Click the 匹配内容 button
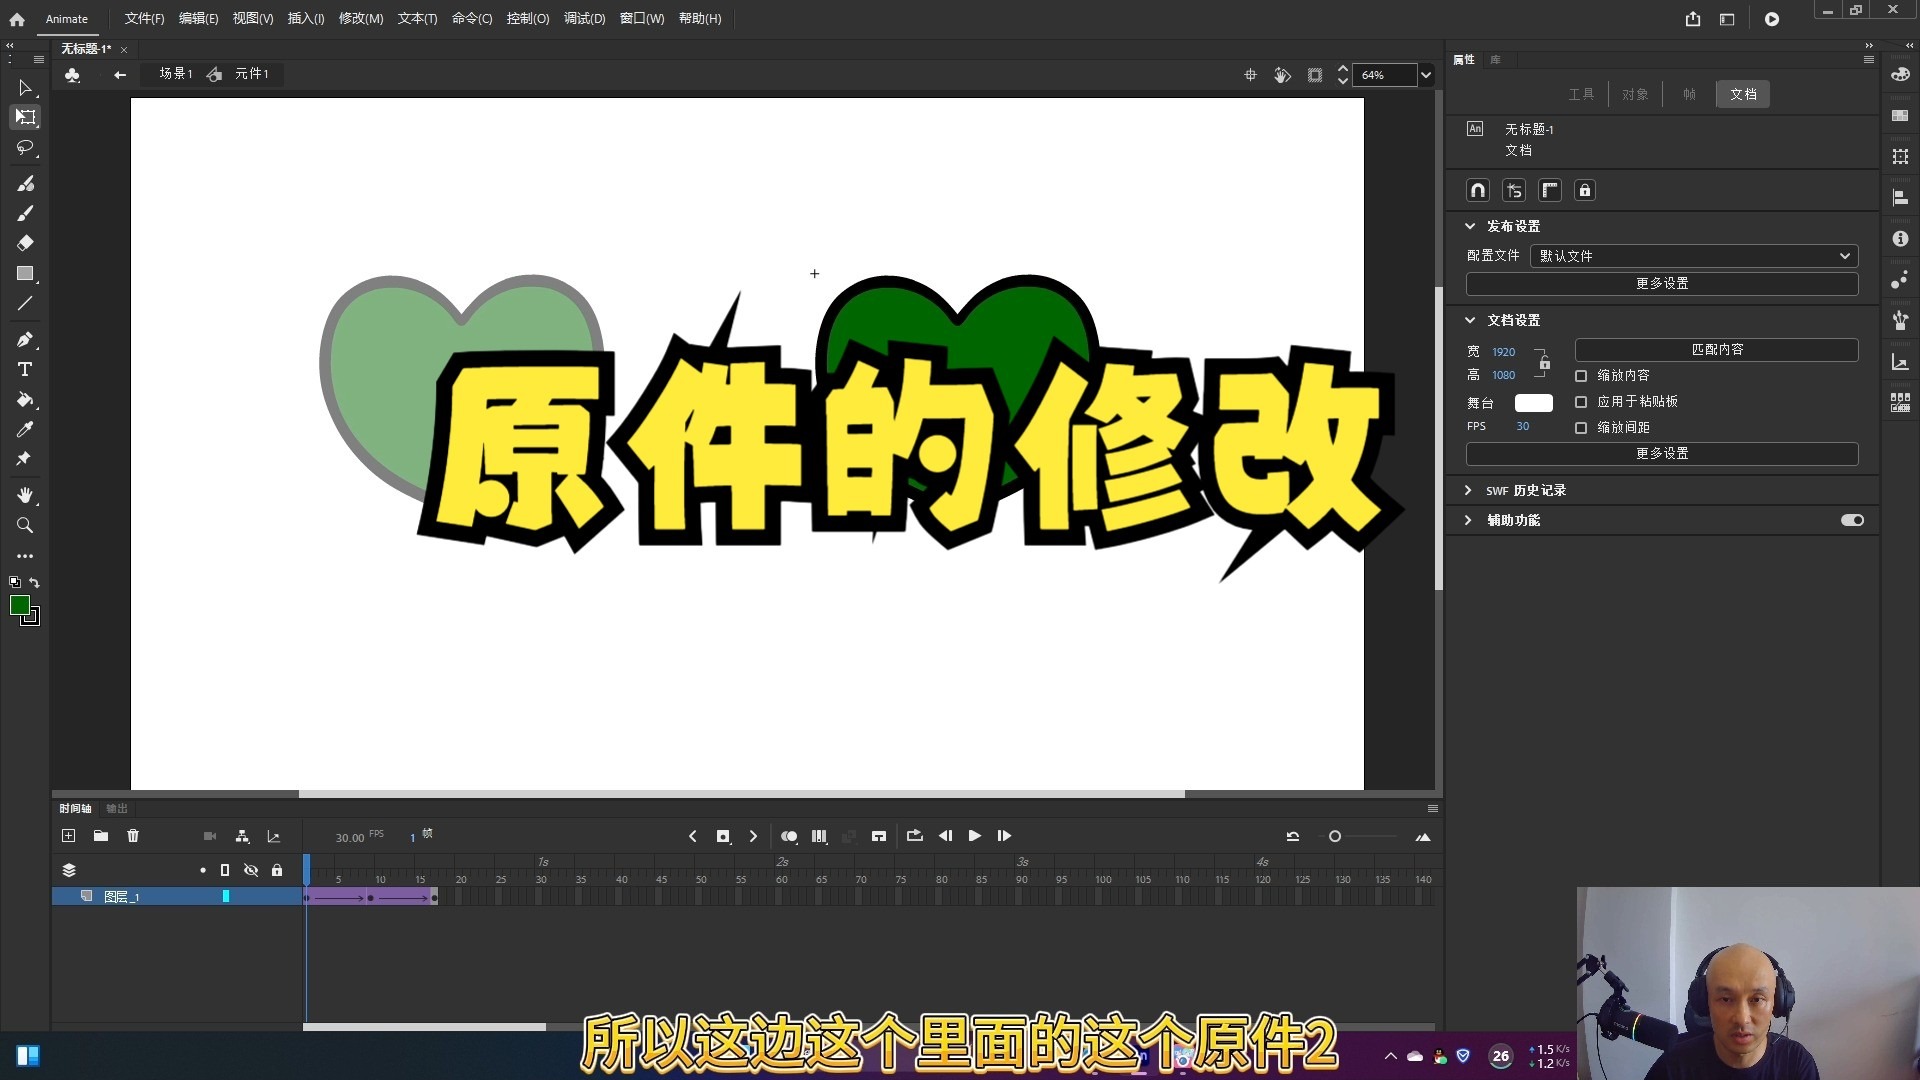Viewport: 1920px width, 1080px height. point(1715,349)
